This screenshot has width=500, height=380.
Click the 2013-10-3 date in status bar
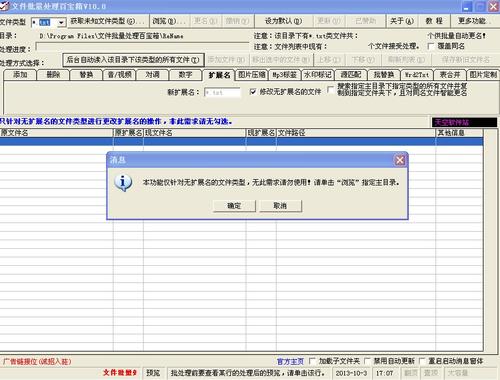[351, 373]
